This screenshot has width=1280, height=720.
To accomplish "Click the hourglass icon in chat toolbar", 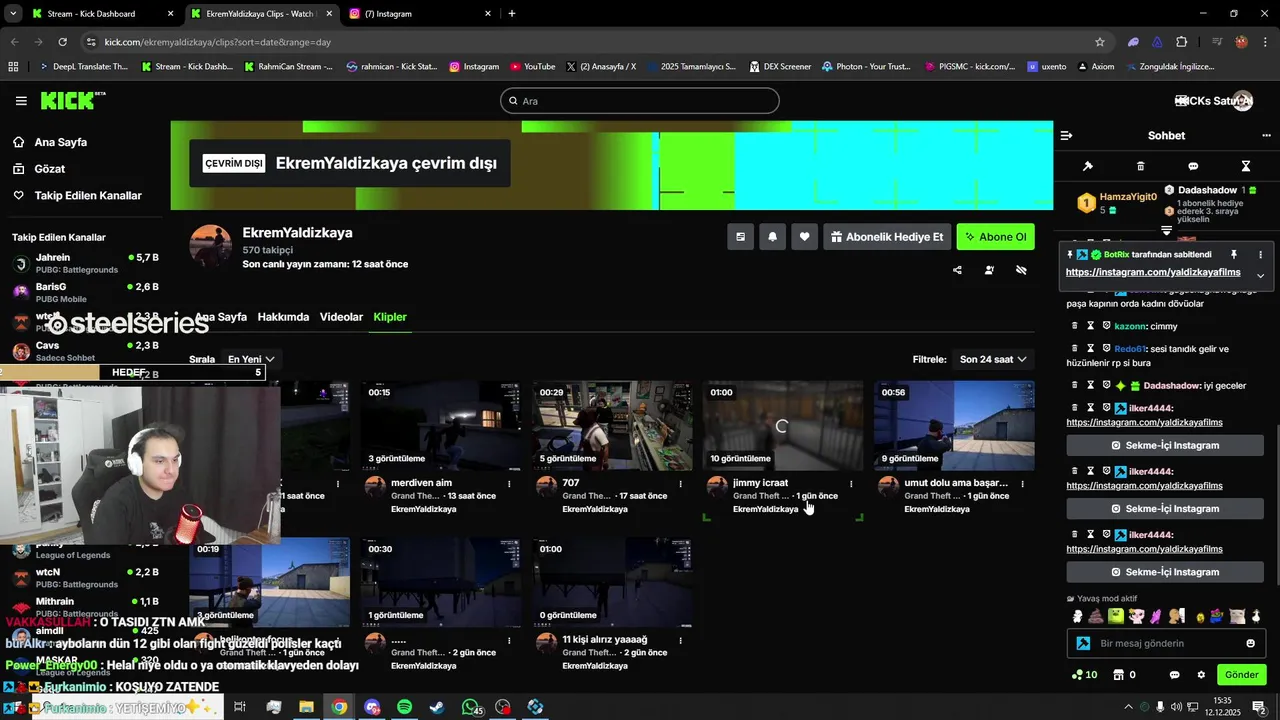I will click(1246, 166).
